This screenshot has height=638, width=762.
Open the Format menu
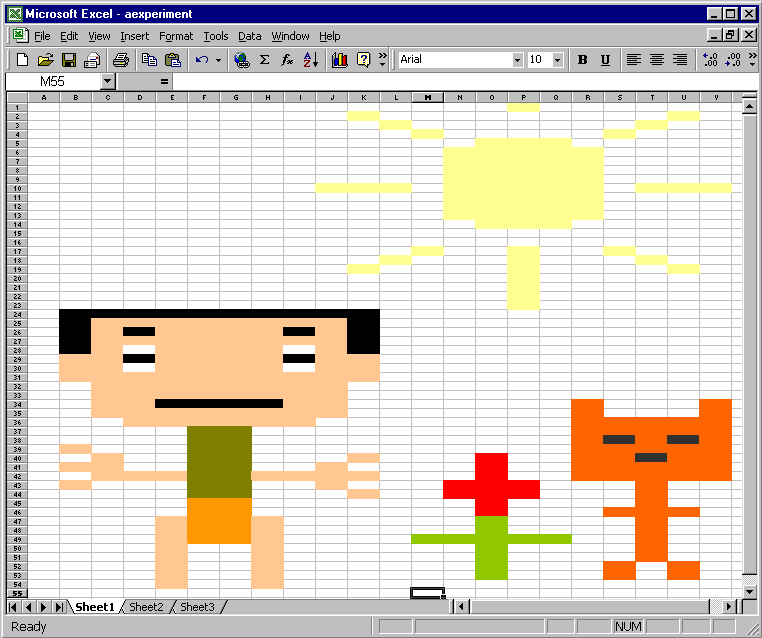point(176,36)
